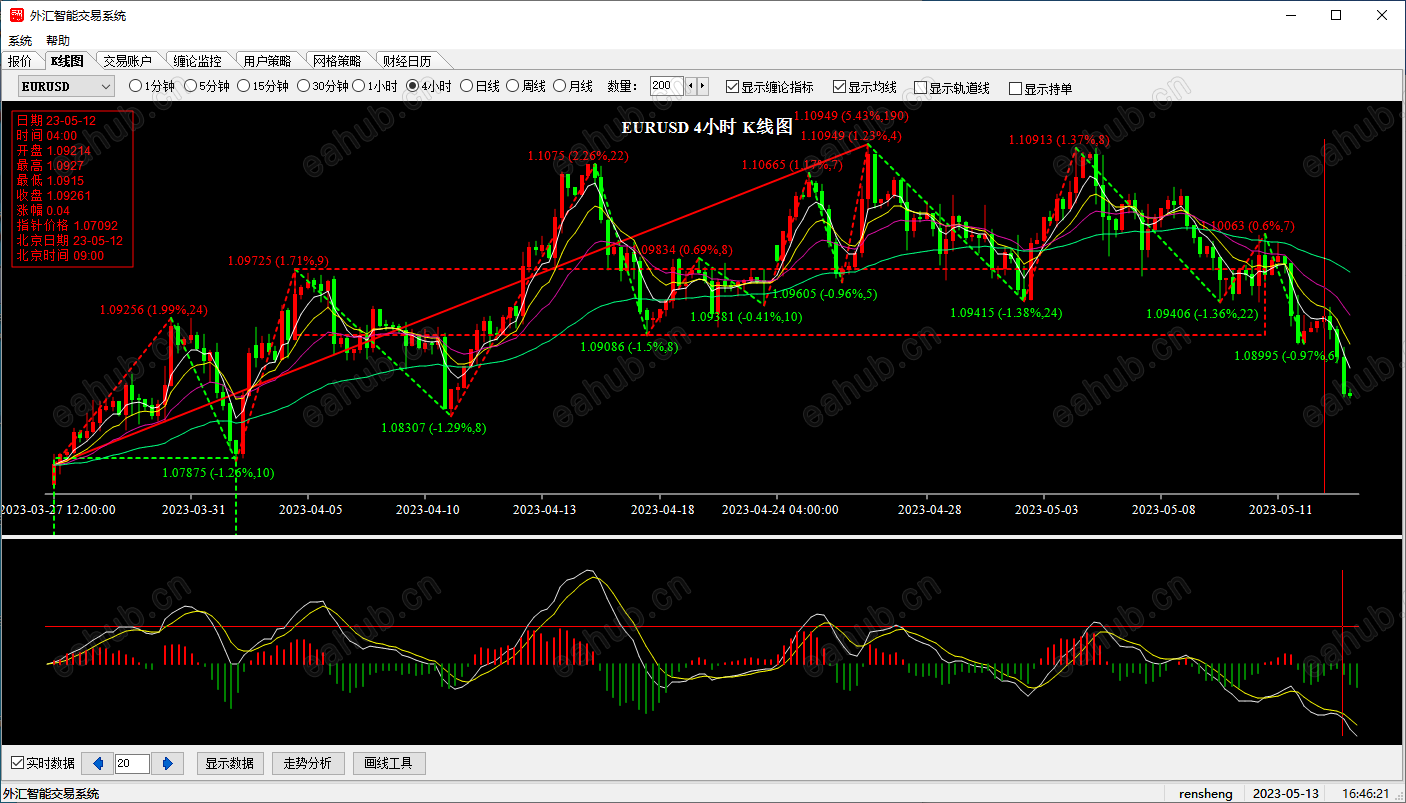Click the 1.10949 (5.43%,190) peak label
Image resolution: width=1406 pixels, height=803 pixels.
(x=851, y=116)
